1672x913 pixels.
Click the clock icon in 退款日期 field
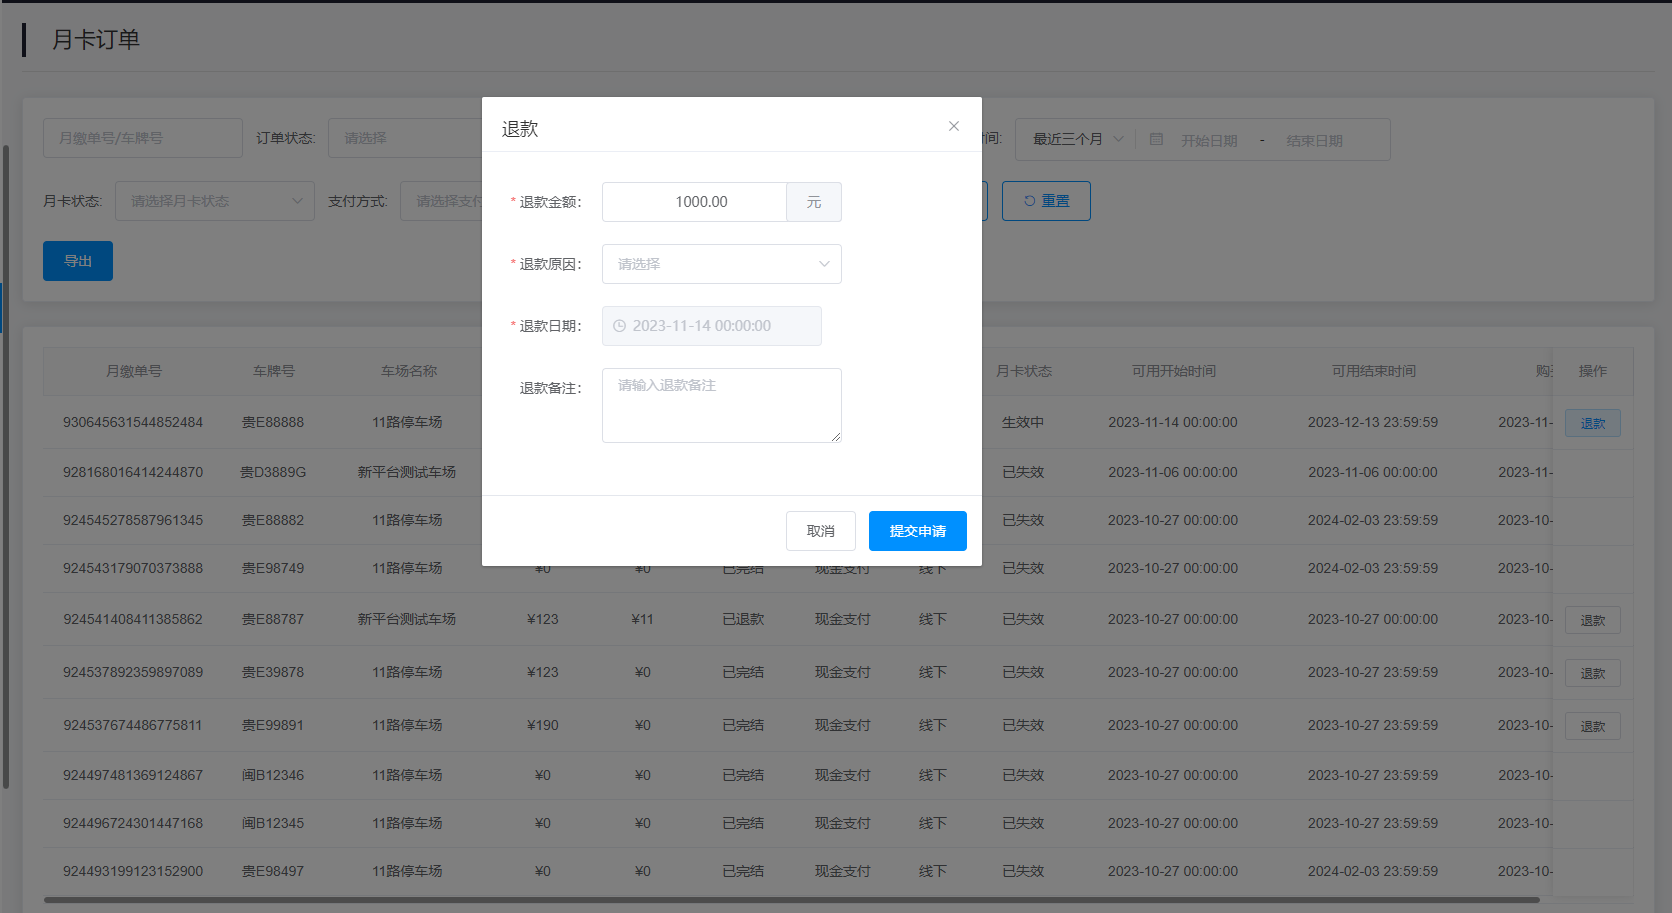619,326
